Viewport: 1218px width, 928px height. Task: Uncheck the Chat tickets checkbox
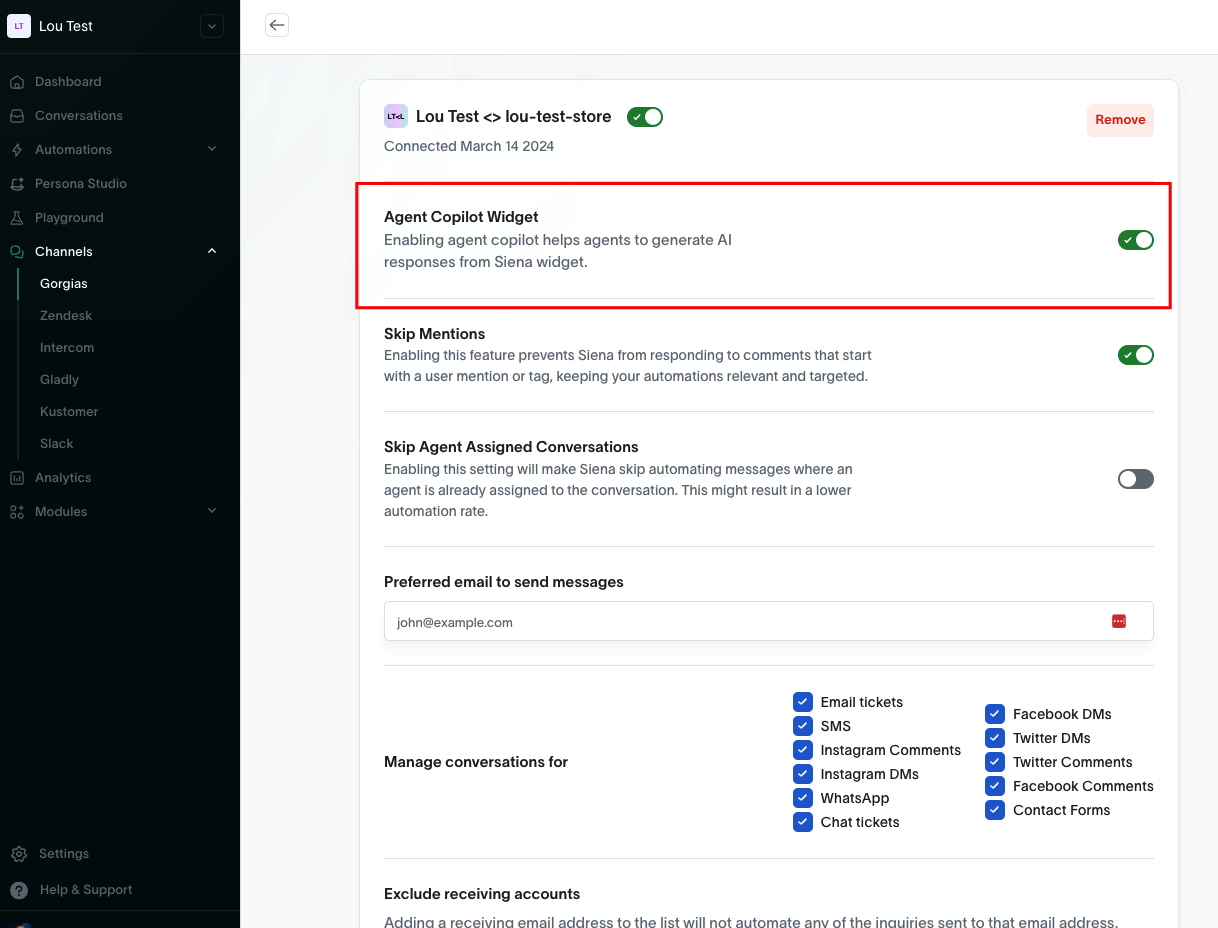pyautogui.click(x=803, y=822)
